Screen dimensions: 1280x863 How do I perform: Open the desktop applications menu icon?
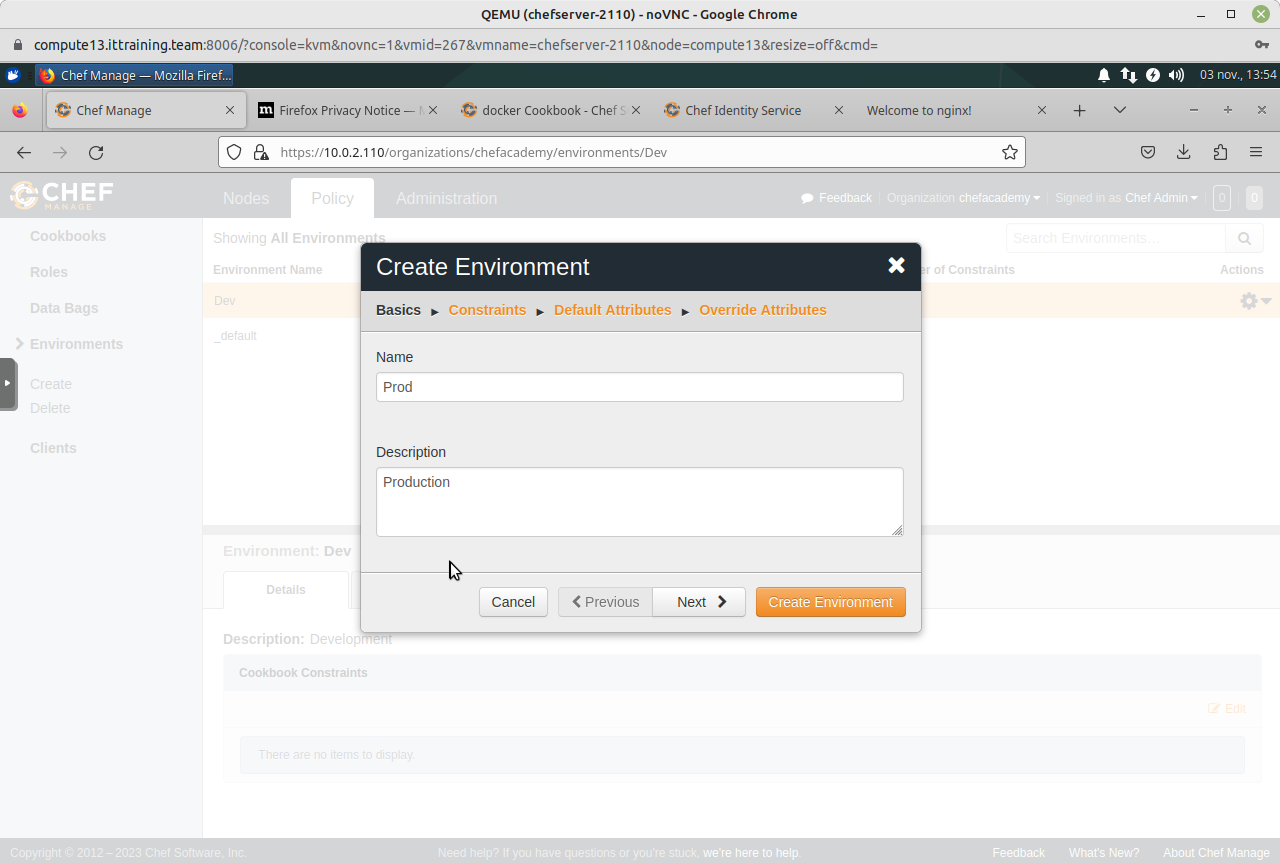tap(13, 75)
